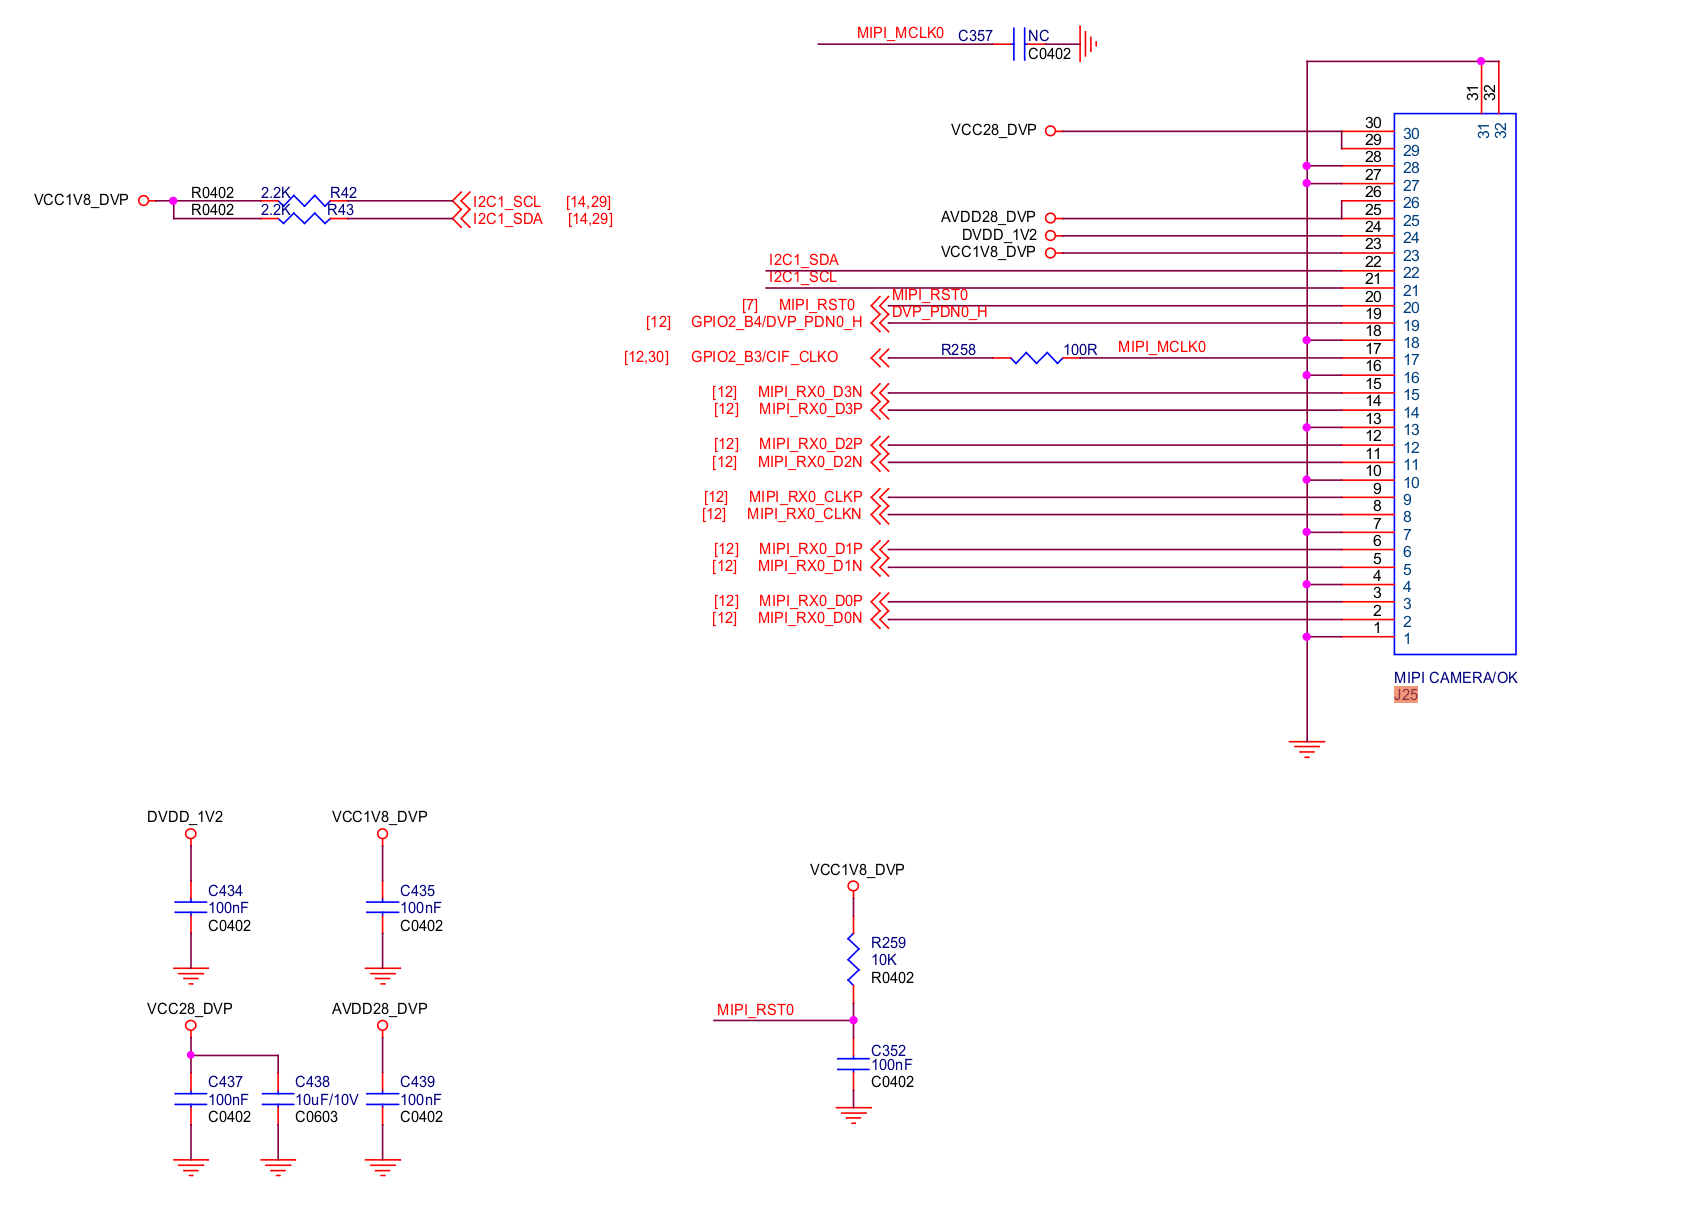
Task: Click the 'DVP_PDN0_H' net label
Action: coord(939,312)
